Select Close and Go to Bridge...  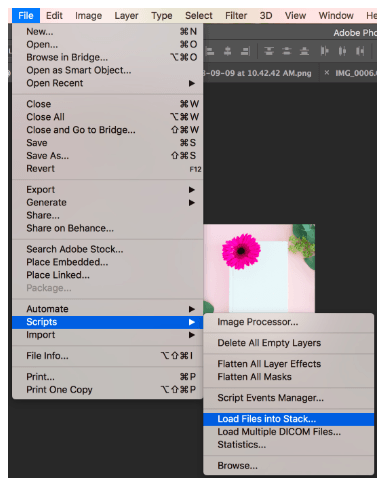click(108, 130)
